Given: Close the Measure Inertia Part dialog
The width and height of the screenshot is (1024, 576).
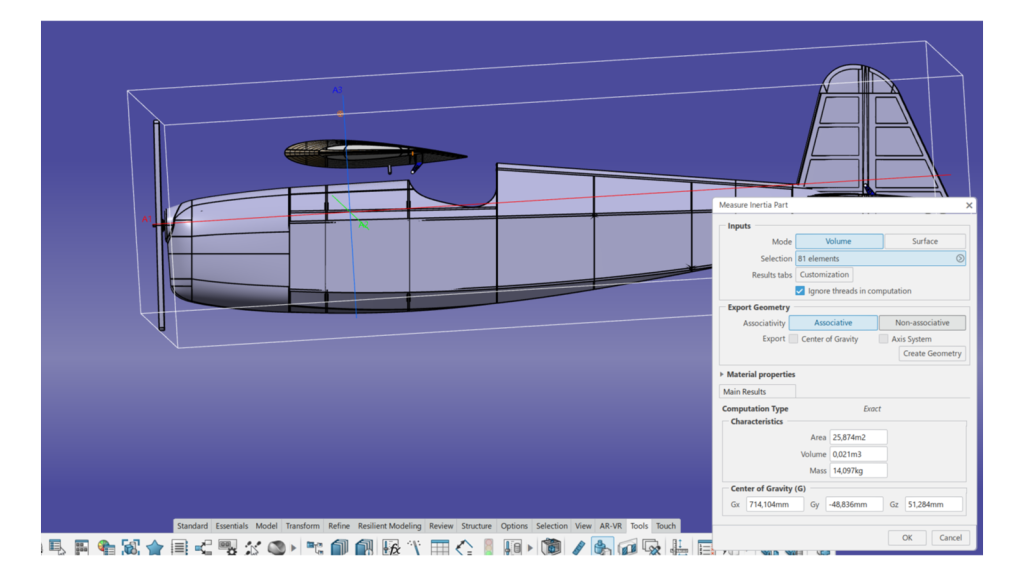Looking at the screenshot, I should (969, 205).
